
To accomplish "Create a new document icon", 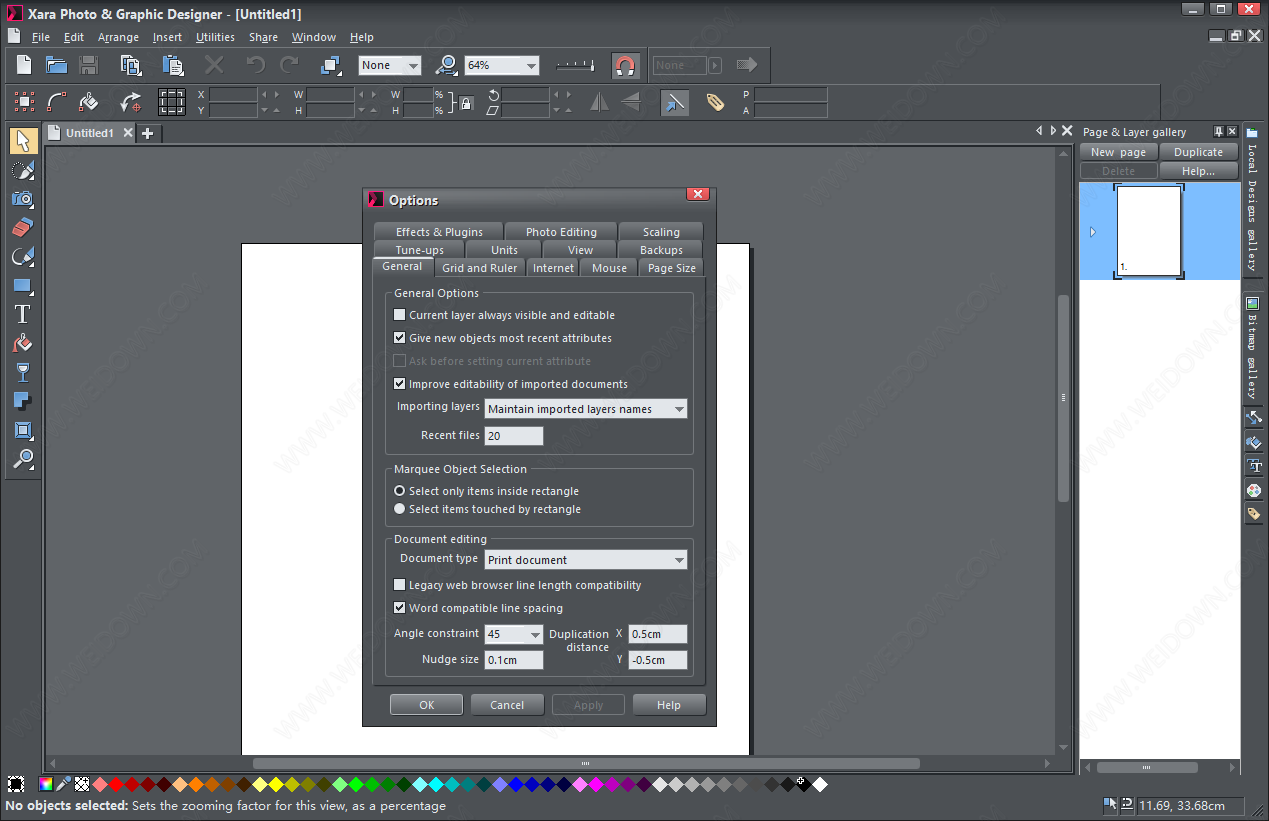I will coord(24,65).
